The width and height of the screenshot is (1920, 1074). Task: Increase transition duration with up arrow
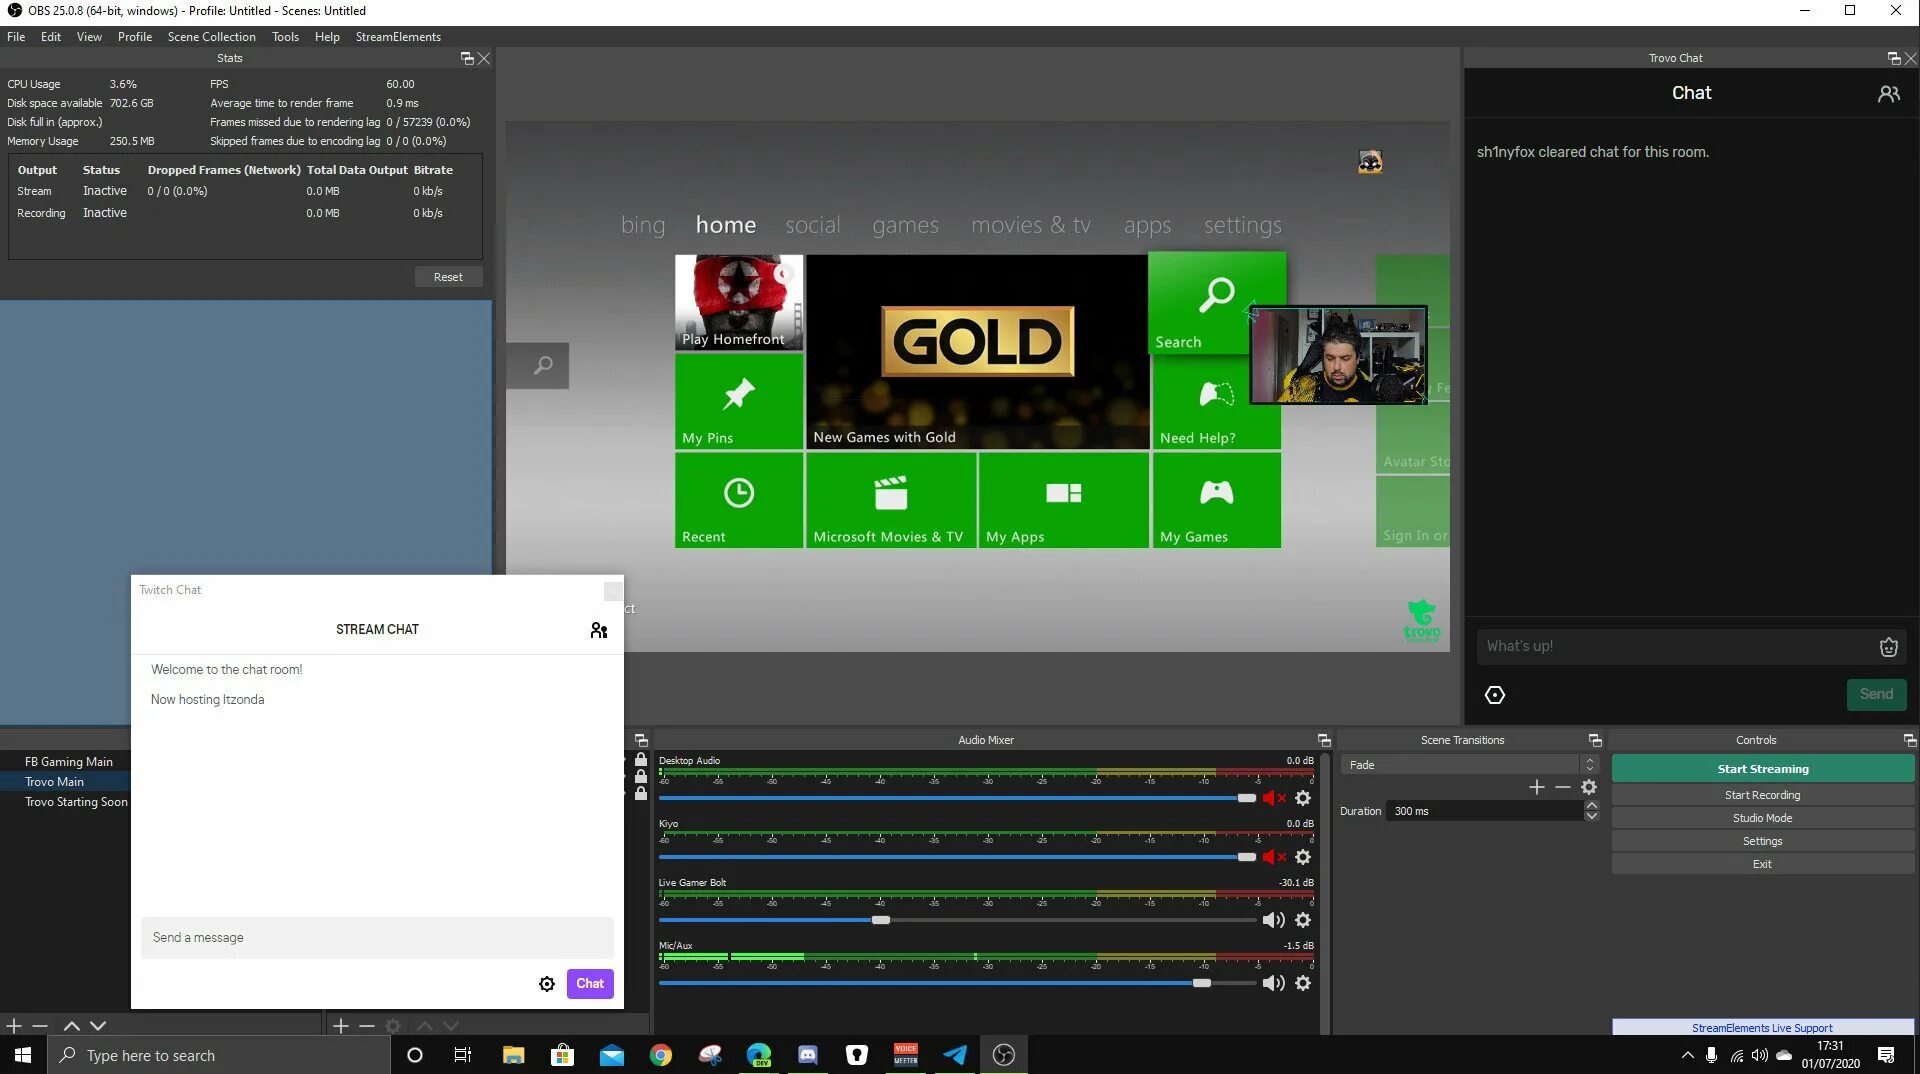click(x=1591, y=805)
